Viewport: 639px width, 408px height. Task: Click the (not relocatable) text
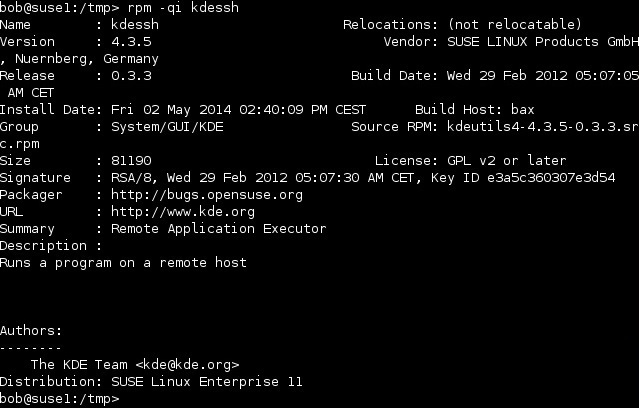[x=515, y=24]
